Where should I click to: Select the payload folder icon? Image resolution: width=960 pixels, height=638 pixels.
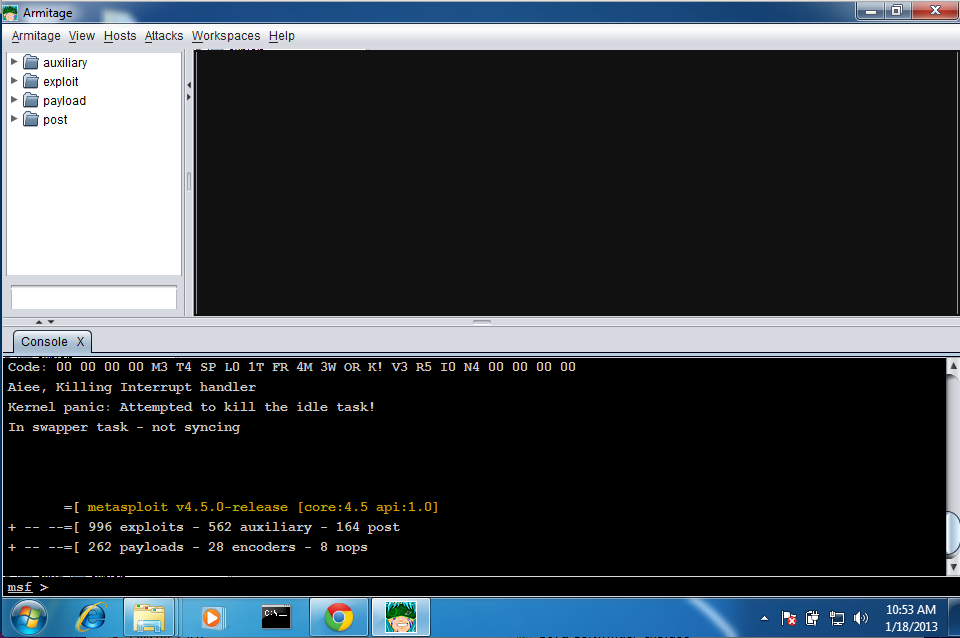click(x=31, y=100)
